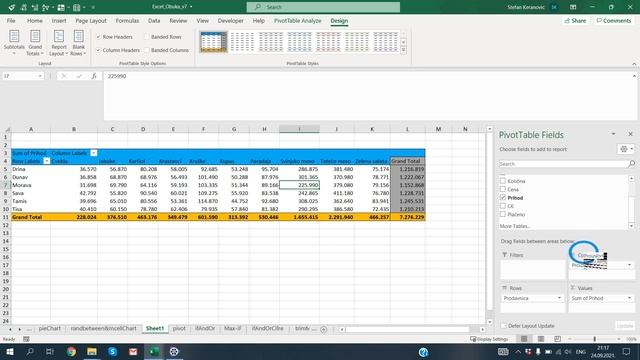Viewport: 640px width, 360px height.
Task: Switch to Page Layout view in status bar
Action: [541, 339]
